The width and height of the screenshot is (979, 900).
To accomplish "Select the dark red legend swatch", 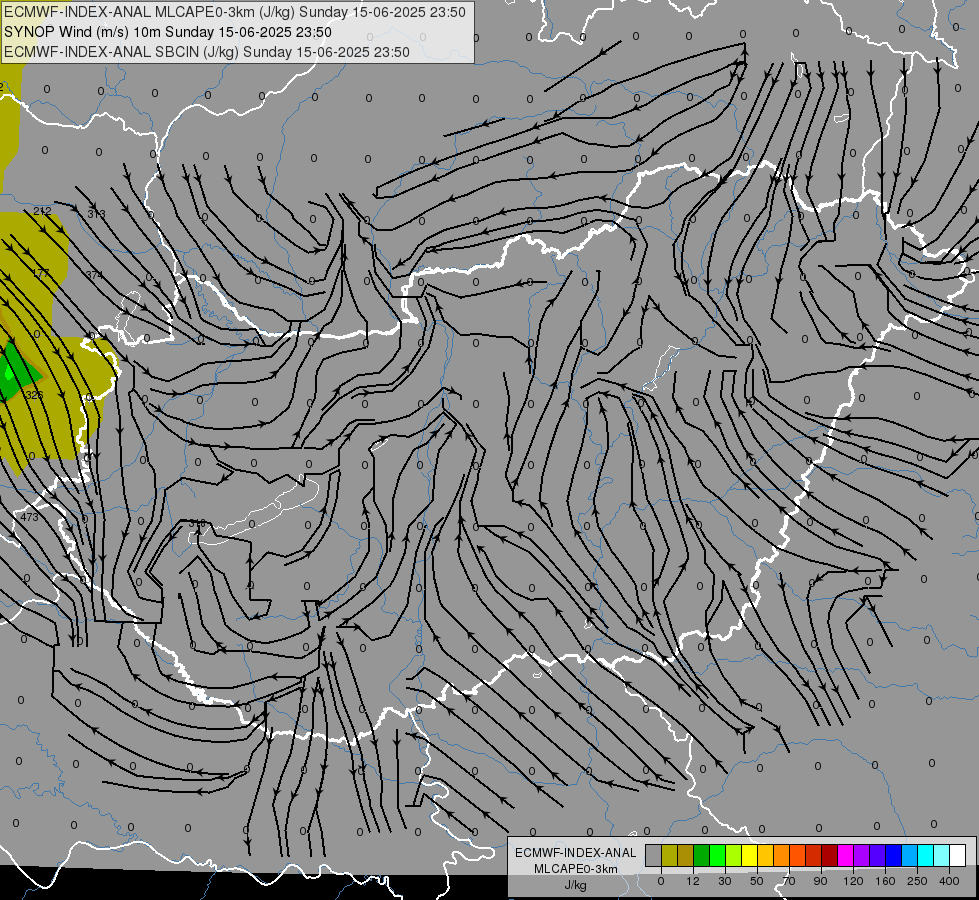I will pyautogui.click(x=829, y=855).
